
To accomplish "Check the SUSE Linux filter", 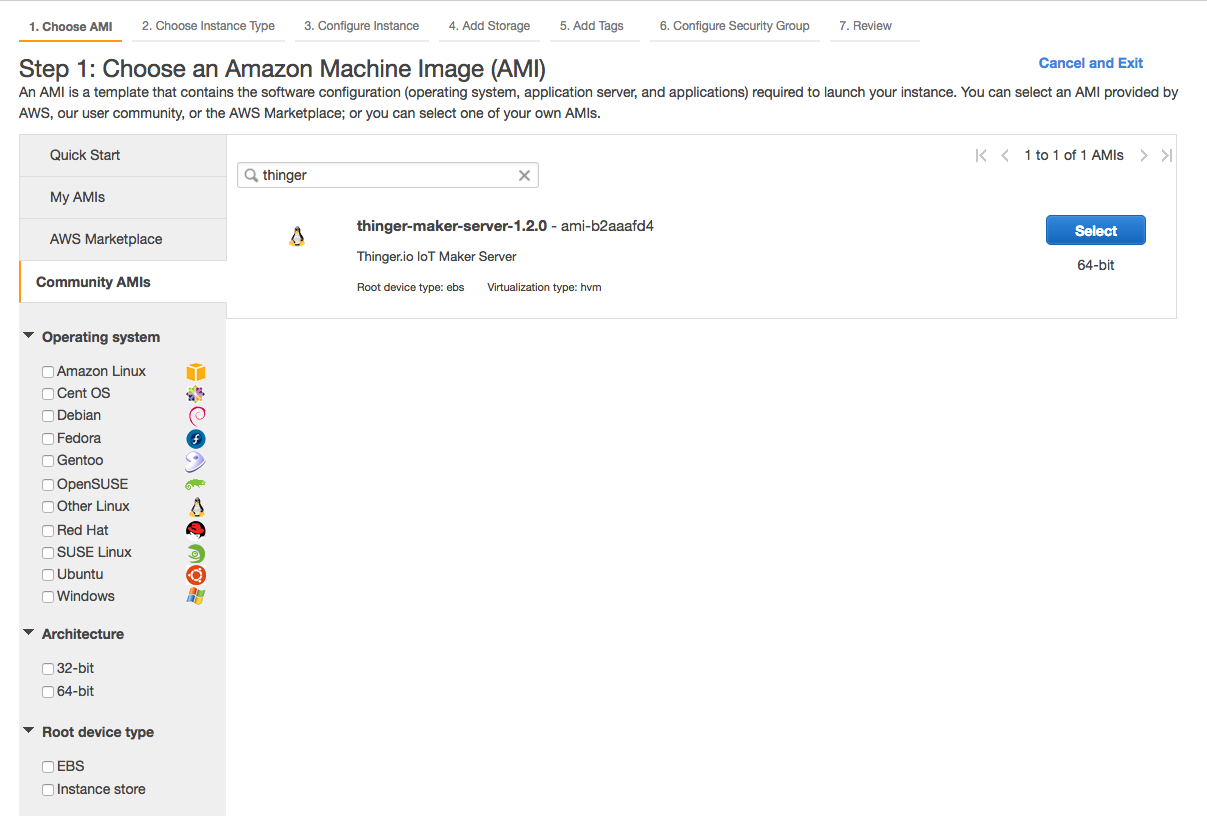I will [x=48, y=553].
